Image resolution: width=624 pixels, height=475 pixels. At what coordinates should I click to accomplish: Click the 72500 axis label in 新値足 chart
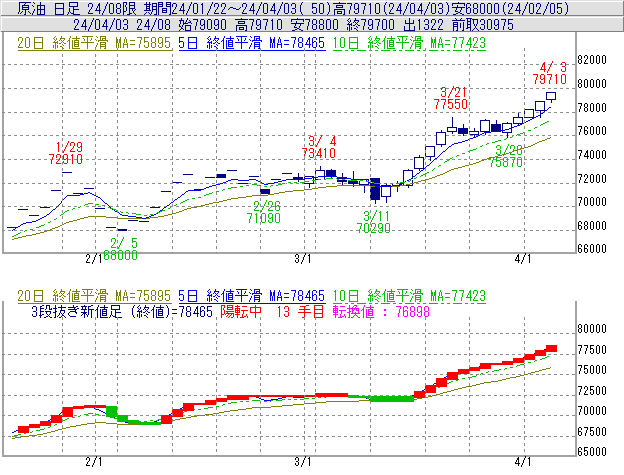[592, 391]
